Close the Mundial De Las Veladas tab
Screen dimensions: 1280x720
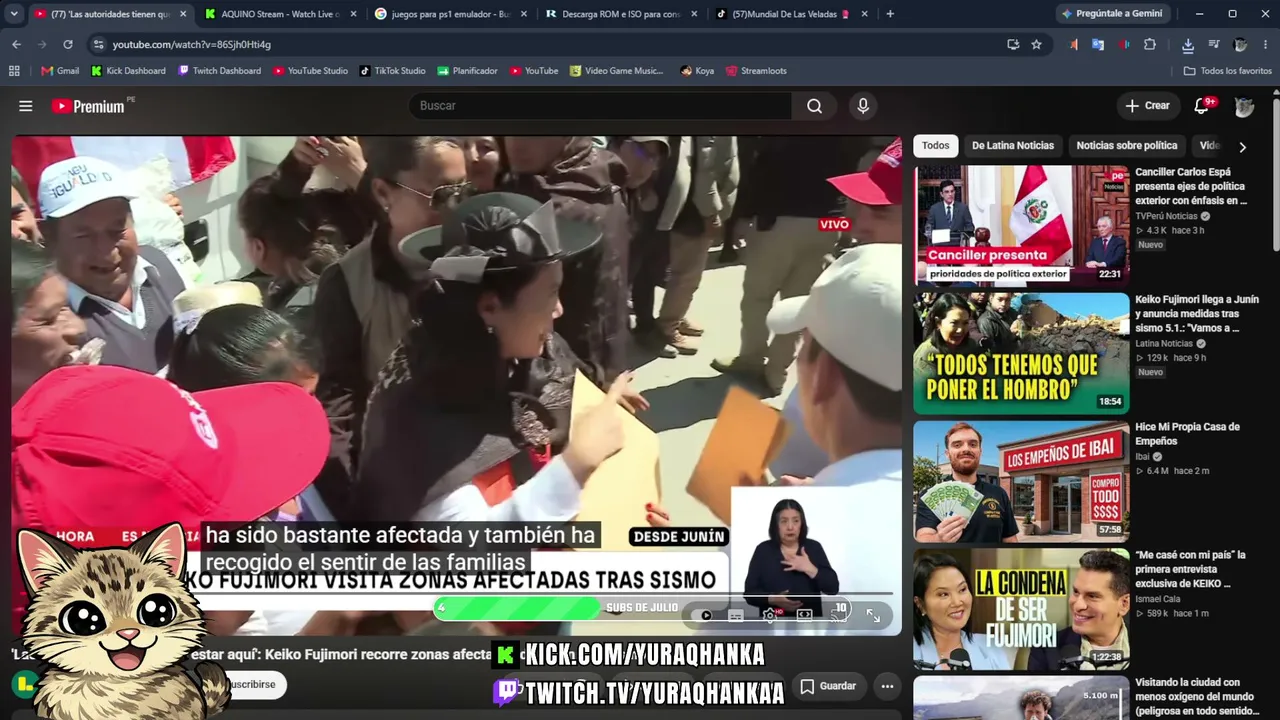pos(865,14)
